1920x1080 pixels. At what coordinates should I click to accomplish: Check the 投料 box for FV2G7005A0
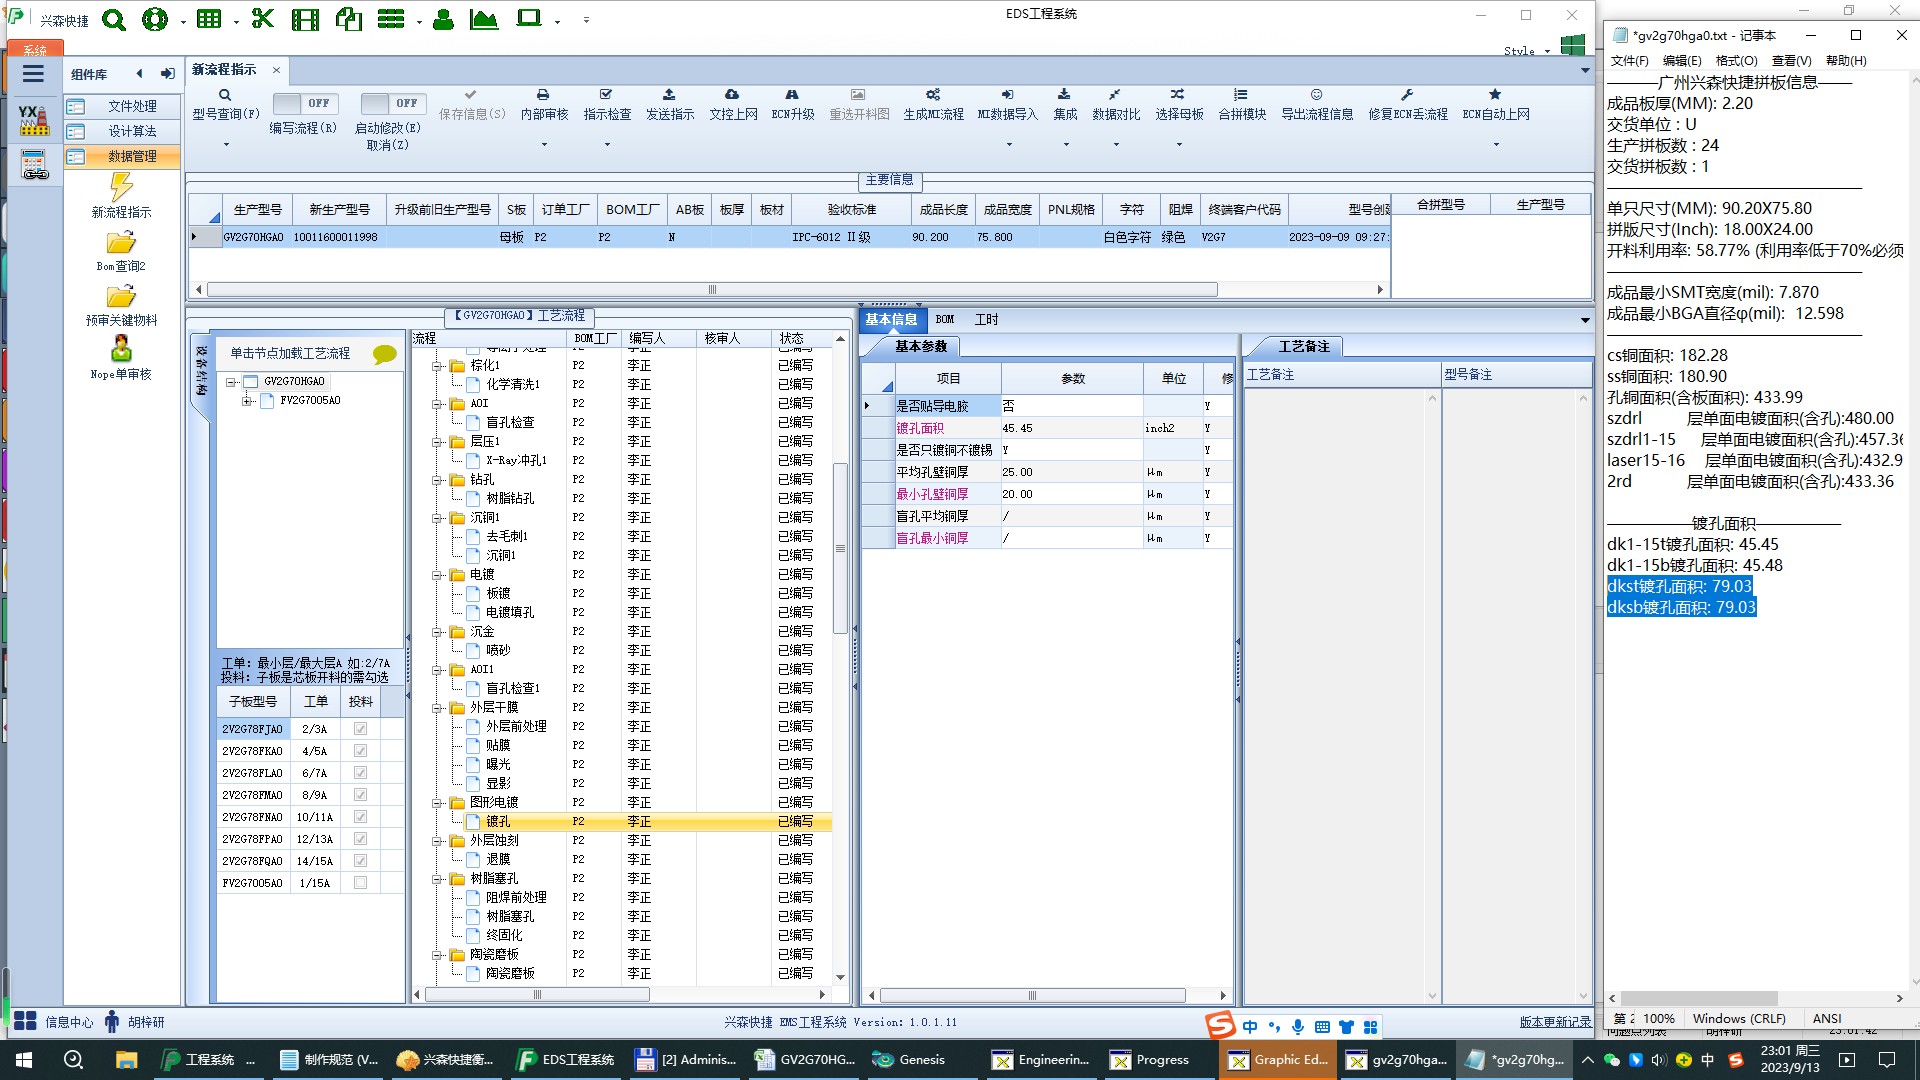click(x=360, y=883)
